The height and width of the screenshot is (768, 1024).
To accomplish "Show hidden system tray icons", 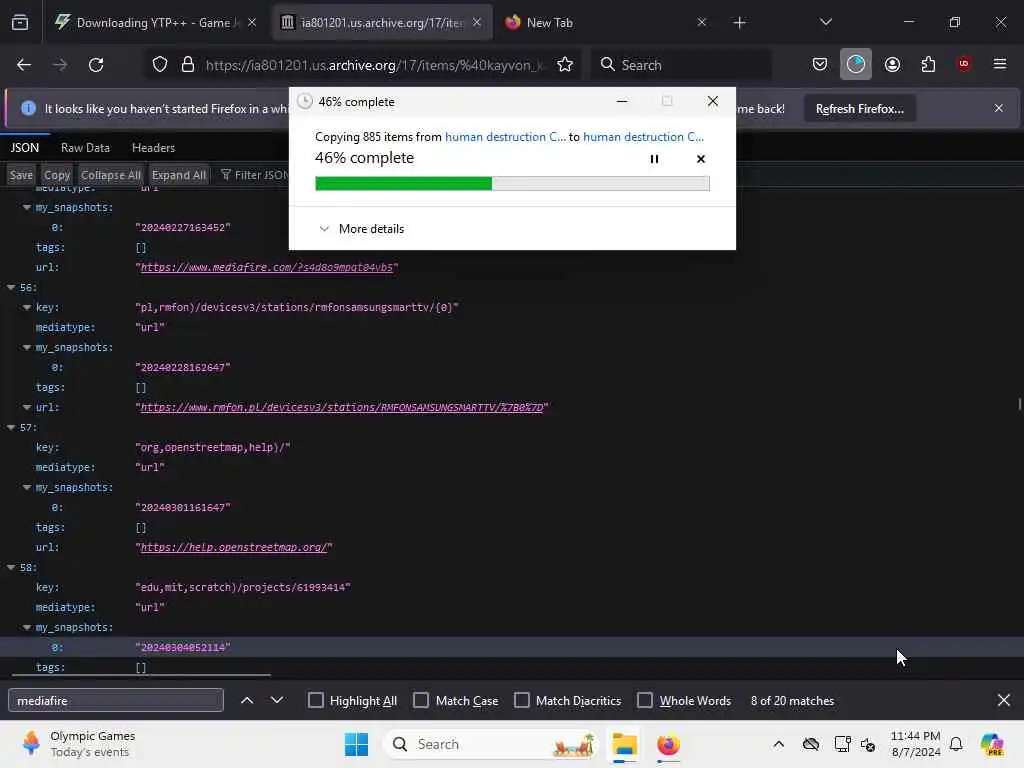I will click(x=778, y=744).
